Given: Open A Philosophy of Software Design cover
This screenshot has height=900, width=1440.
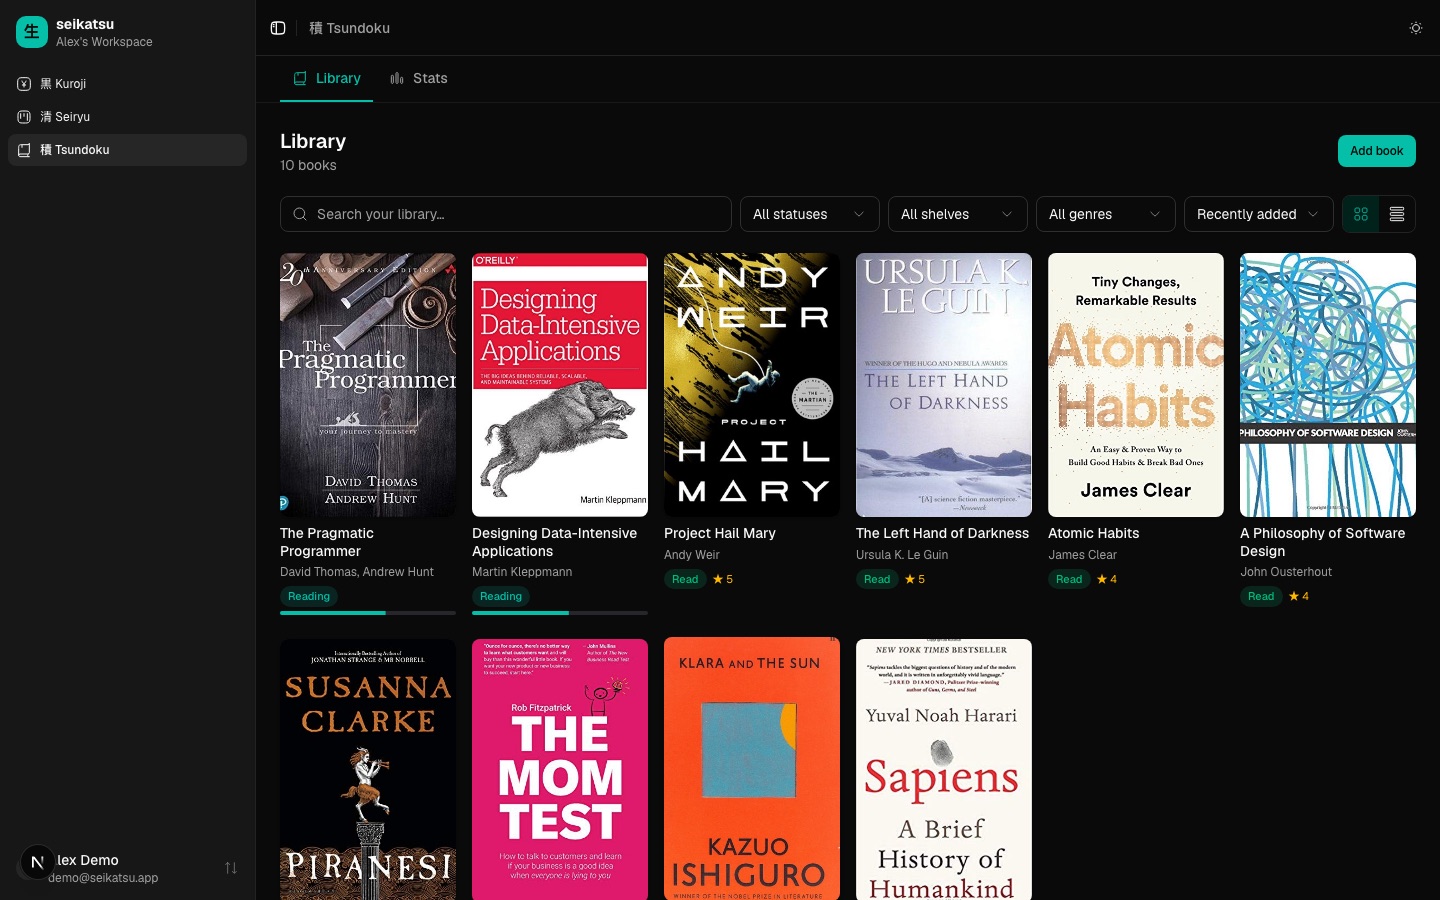Looking at the screenshot, I should point(1328,385).
